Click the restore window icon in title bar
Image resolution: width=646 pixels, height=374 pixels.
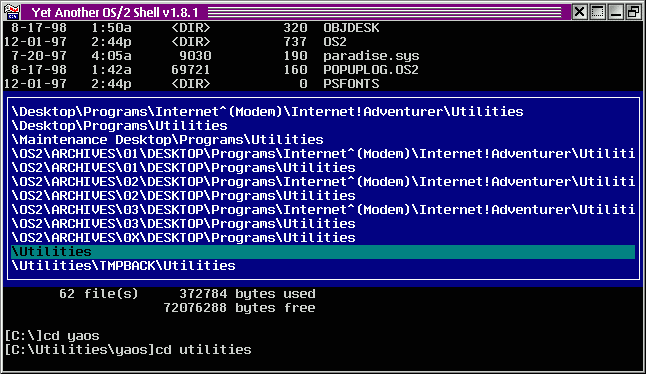[633, 12]
